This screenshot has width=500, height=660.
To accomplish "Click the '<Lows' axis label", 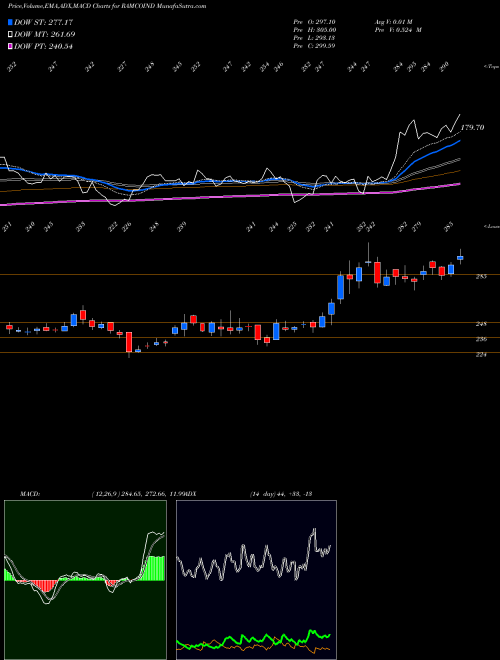I will click(491, 226).
